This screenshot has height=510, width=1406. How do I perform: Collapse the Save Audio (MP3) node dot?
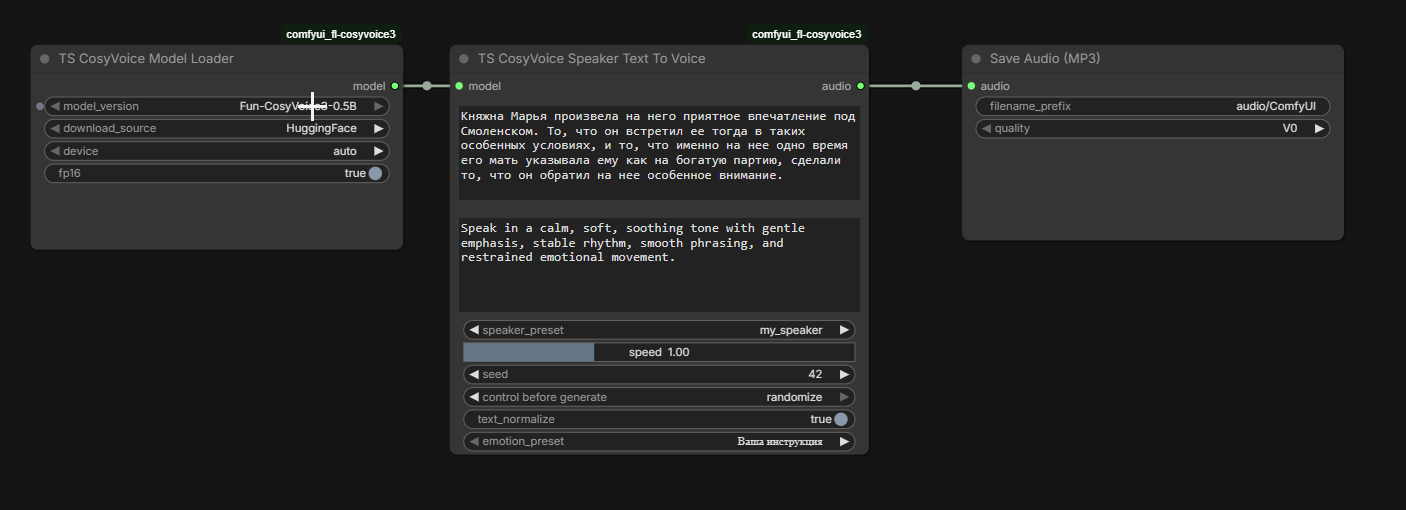[976, 59]
